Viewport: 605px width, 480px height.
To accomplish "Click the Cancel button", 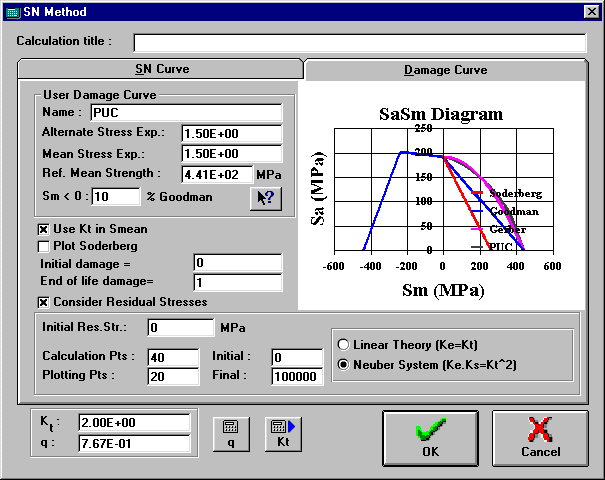I will tap(540, 438).
